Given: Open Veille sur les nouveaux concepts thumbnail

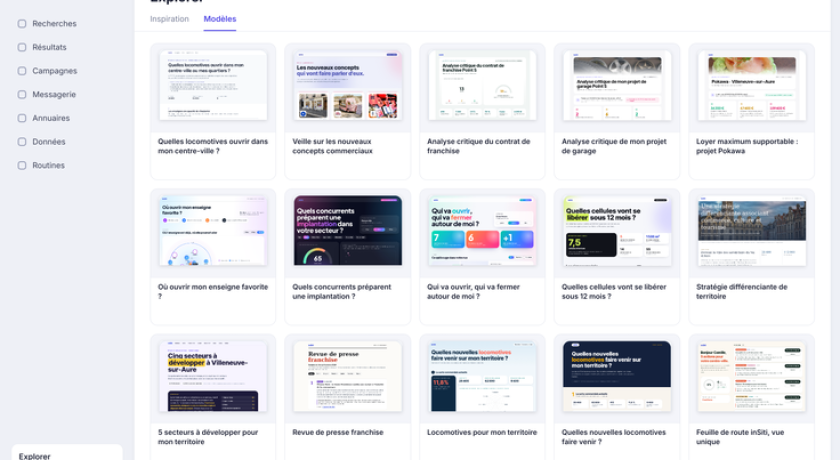Looking at the screenshot, I should (x=348, y=85).
